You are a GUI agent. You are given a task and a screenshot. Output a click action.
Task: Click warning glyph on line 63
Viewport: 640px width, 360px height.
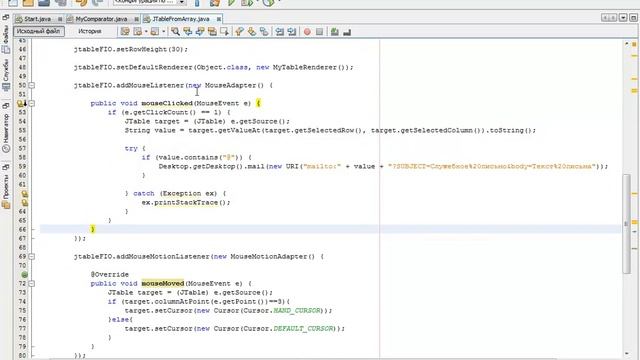[x=24, y=202]
